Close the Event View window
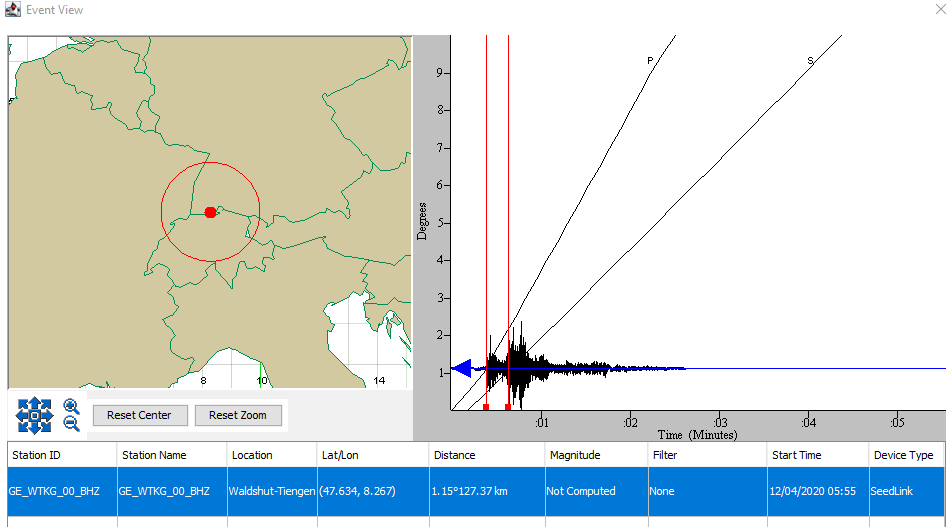Screen dimensions: 947x527 [x=930, y=10]
